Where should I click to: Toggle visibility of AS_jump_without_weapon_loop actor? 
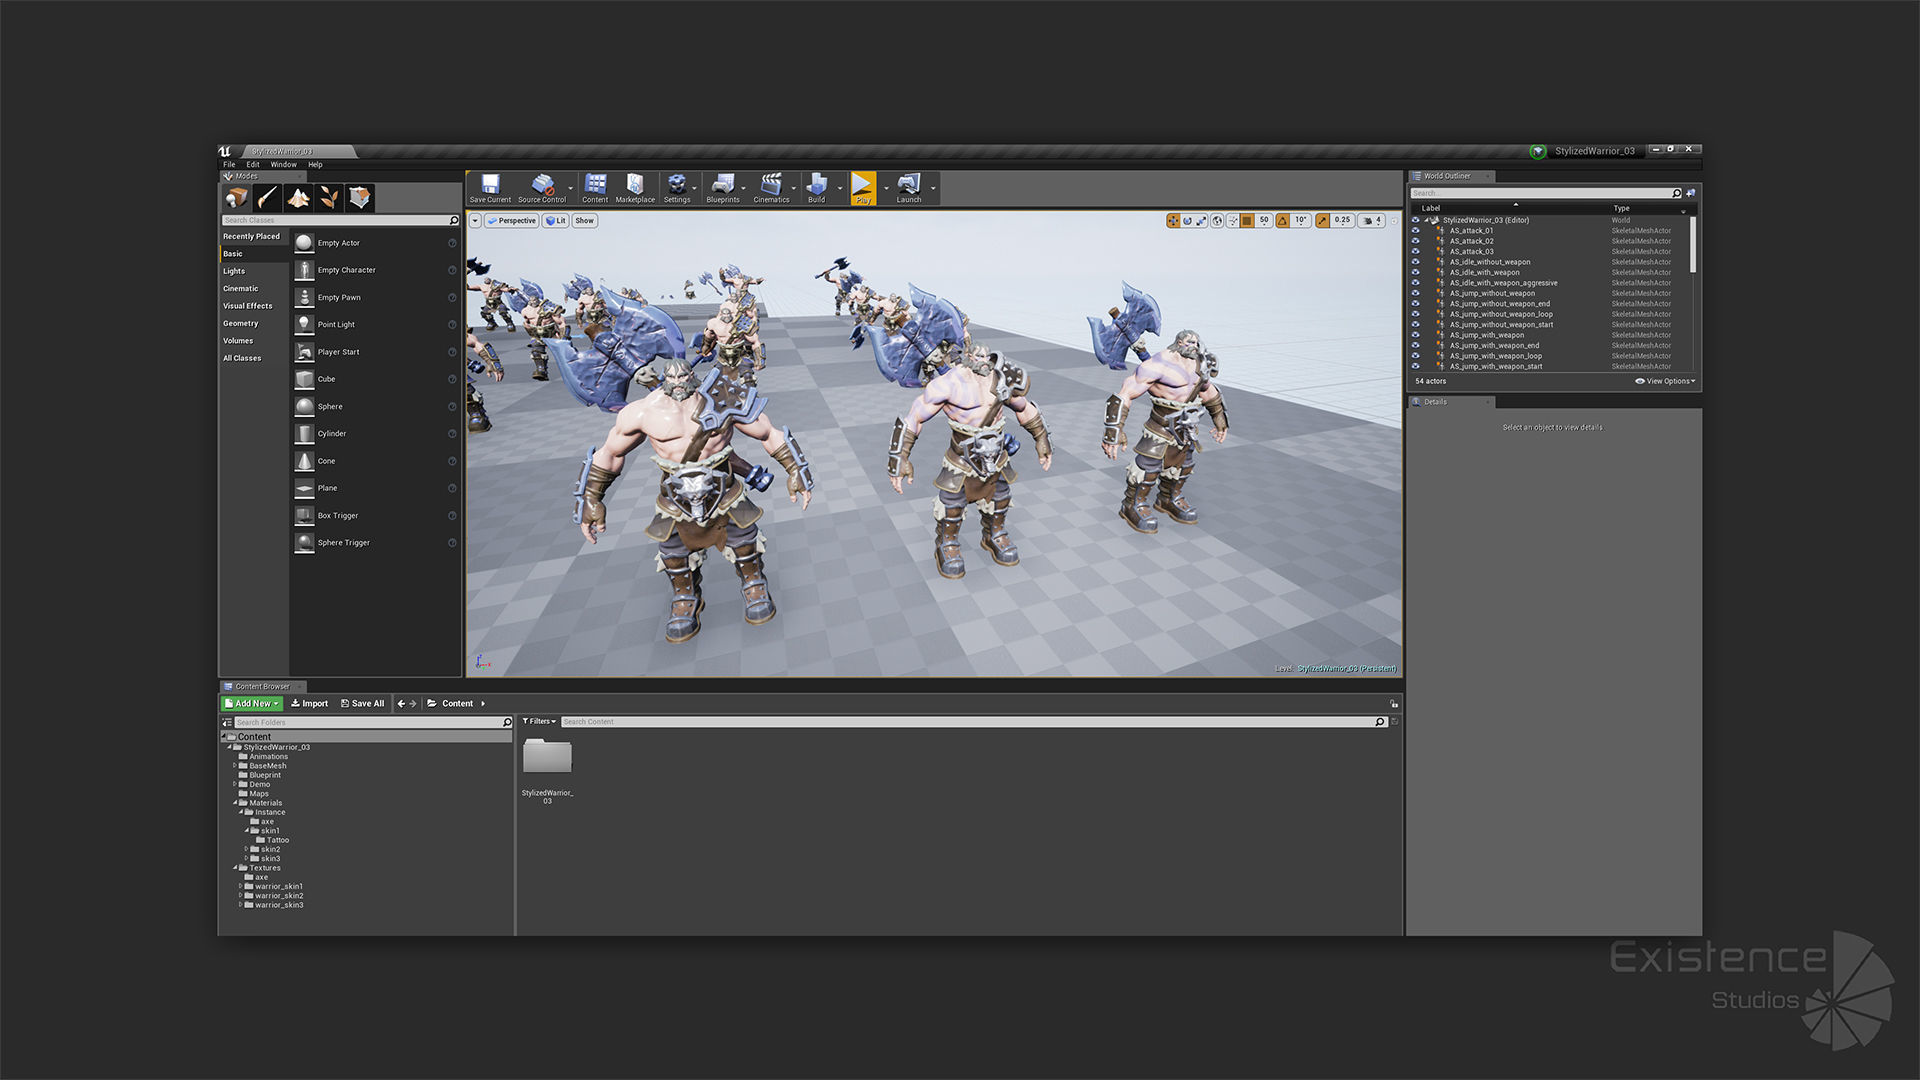coord(1415,314)
